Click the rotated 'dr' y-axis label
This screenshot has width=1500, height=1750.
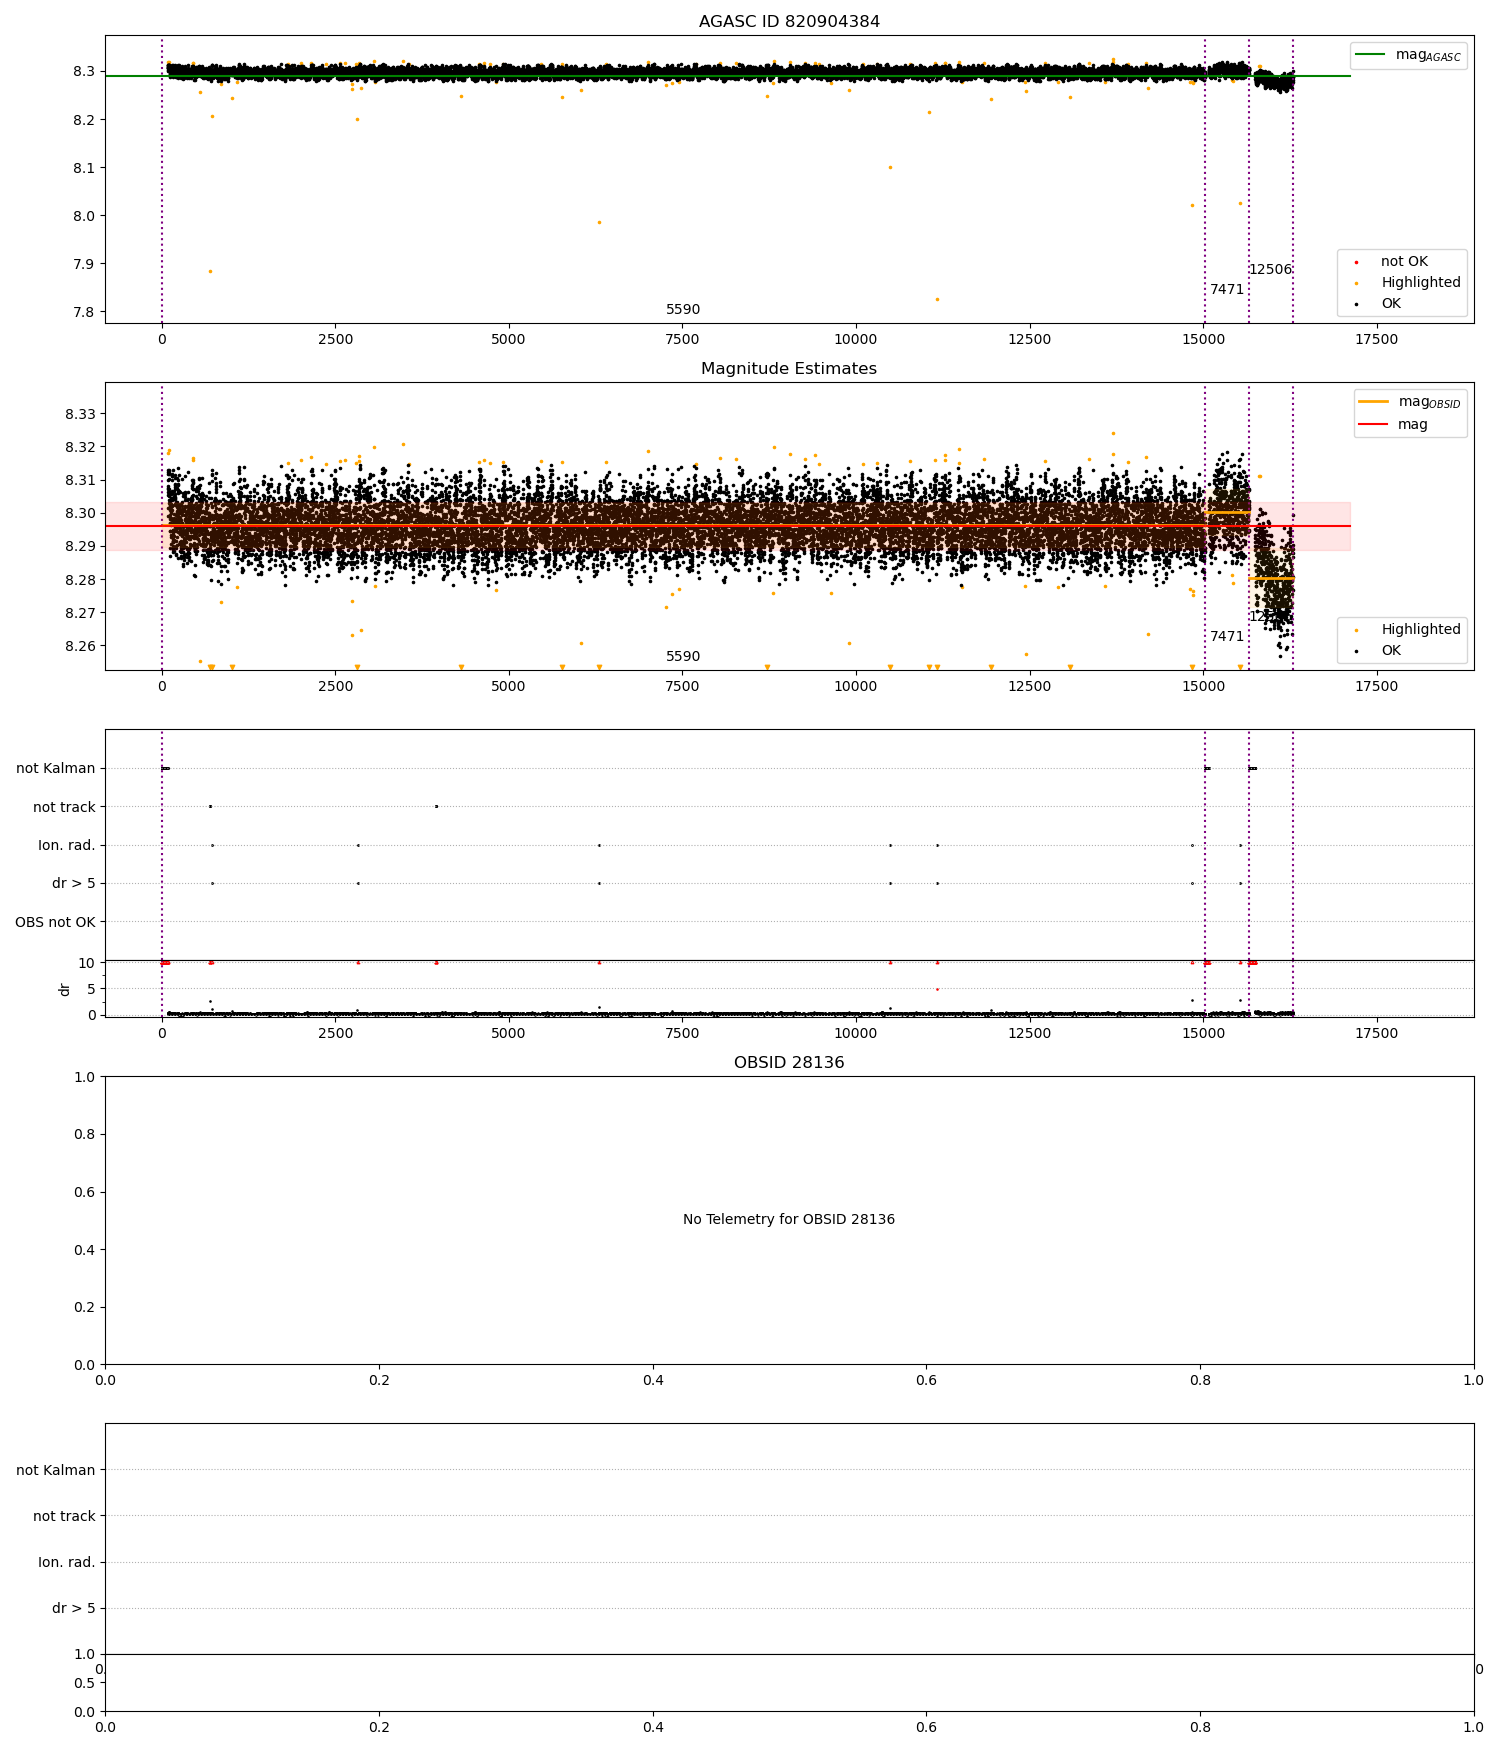pyautogui.click(x=65, y=990)
